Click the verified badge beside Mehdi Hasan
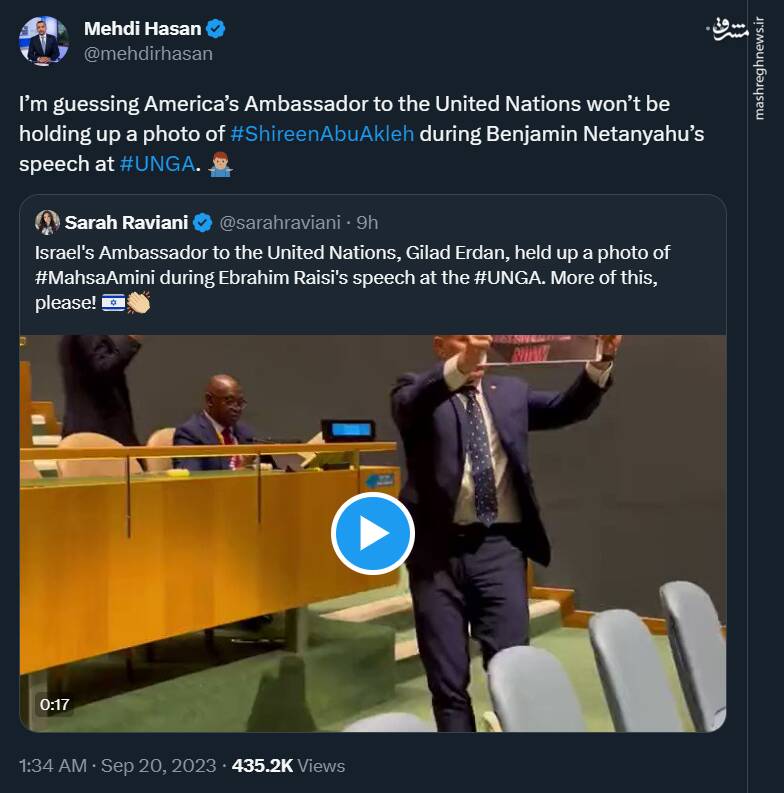The height and width of the screenshot is (793, 784). 215,29
